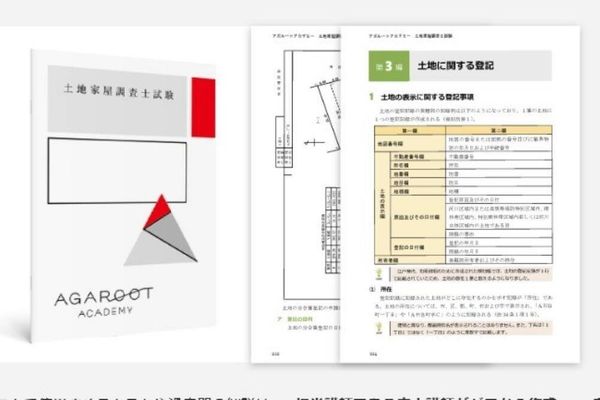Click the red and gray triangle graphic on the cover
The image size is (600, 400).
pos(161,230)
